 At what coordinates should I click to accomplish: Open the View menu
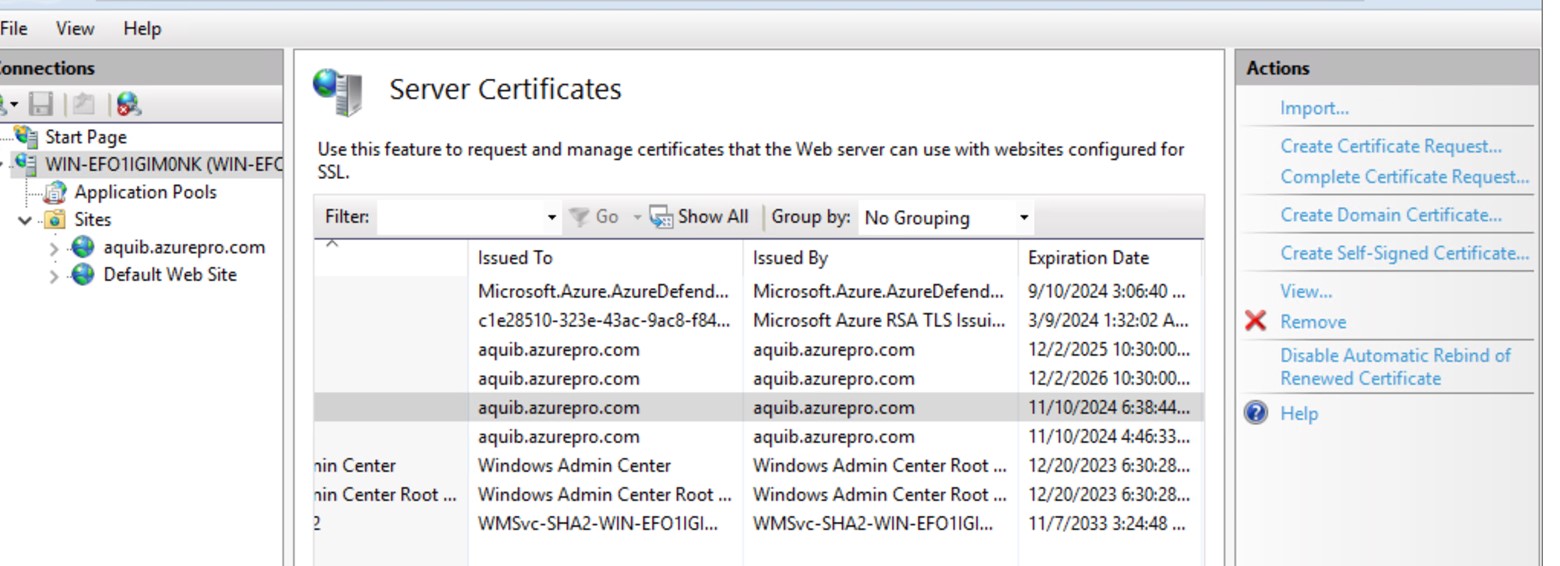coord(75,28)
